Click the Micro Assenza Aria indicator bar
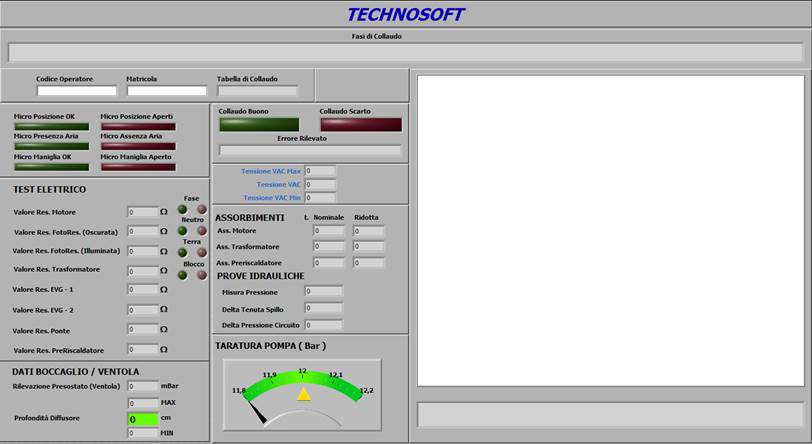Image resolution: width=812 pixels, height=444 pixels. pyautogui.click(x=138, y=146)
